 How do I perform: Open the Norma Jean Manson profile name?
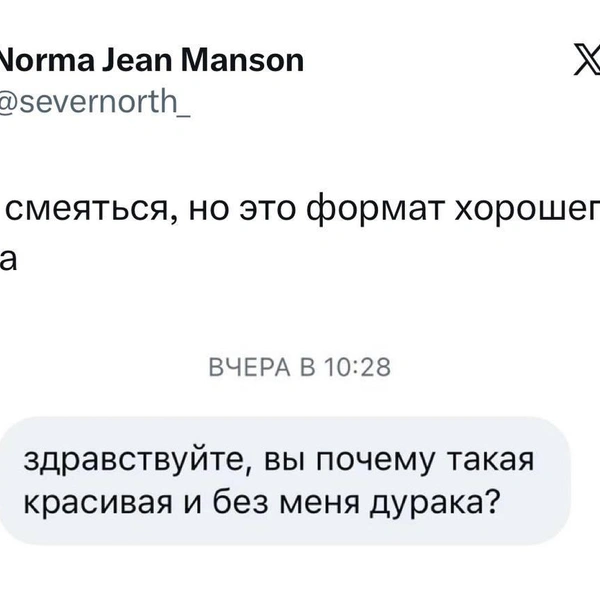(x=150, y=62)
